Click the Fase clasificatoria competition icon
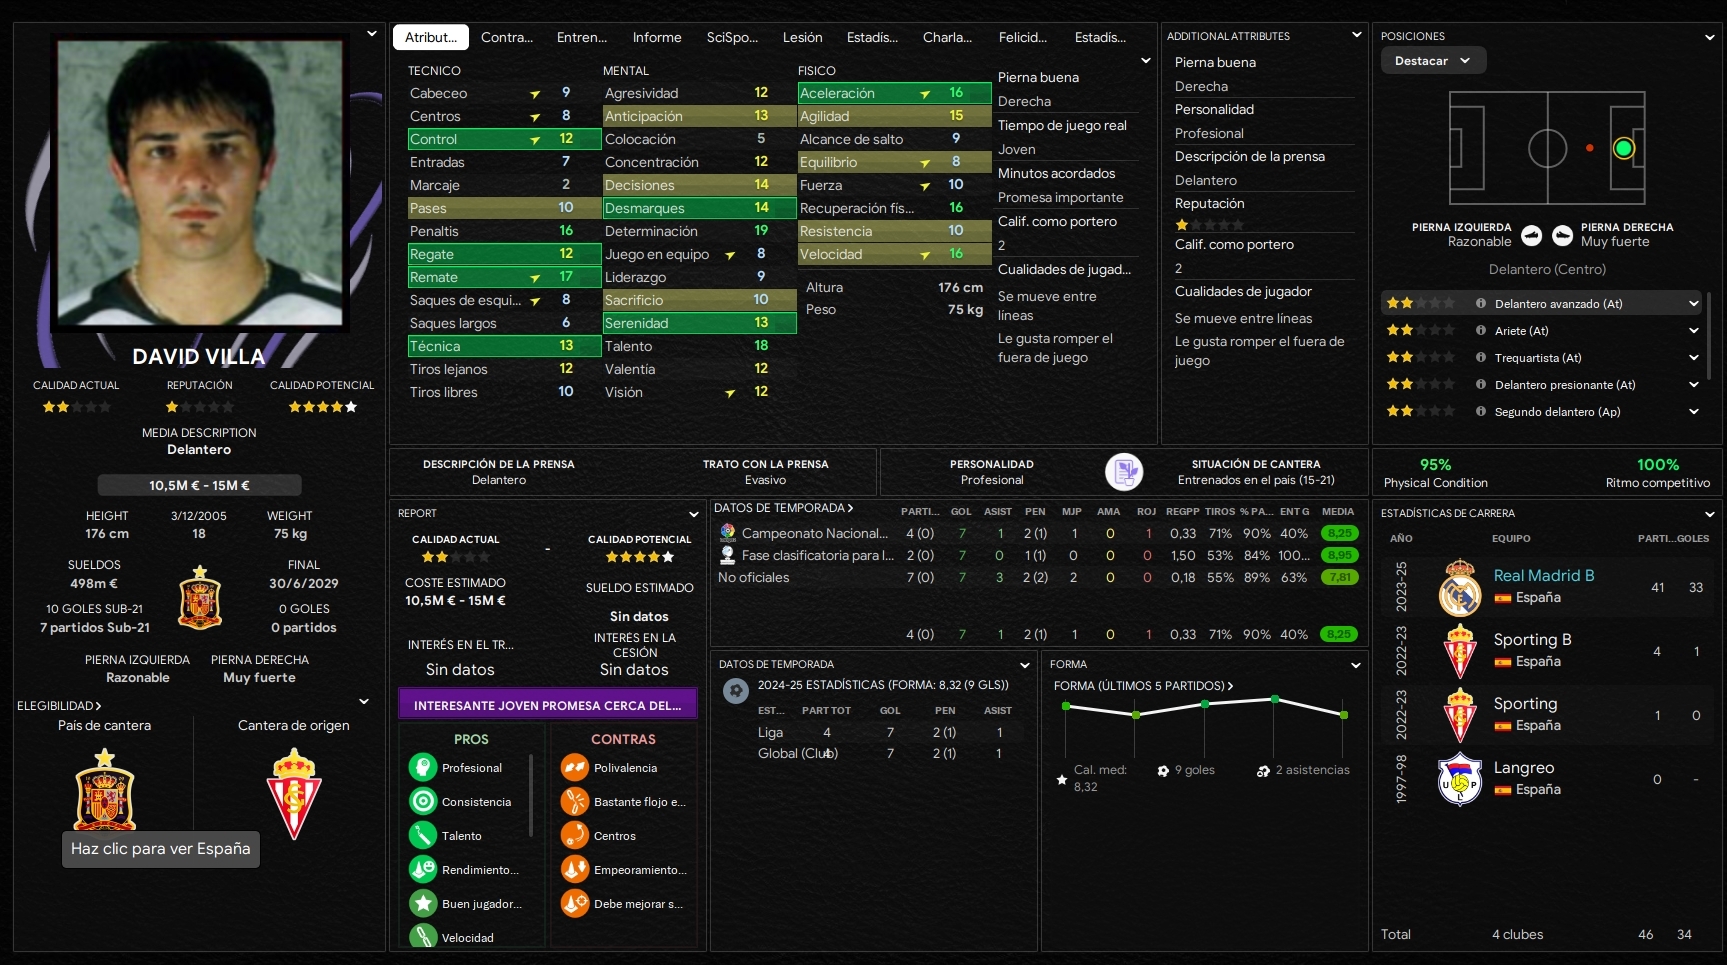 [x=728, y=555]
